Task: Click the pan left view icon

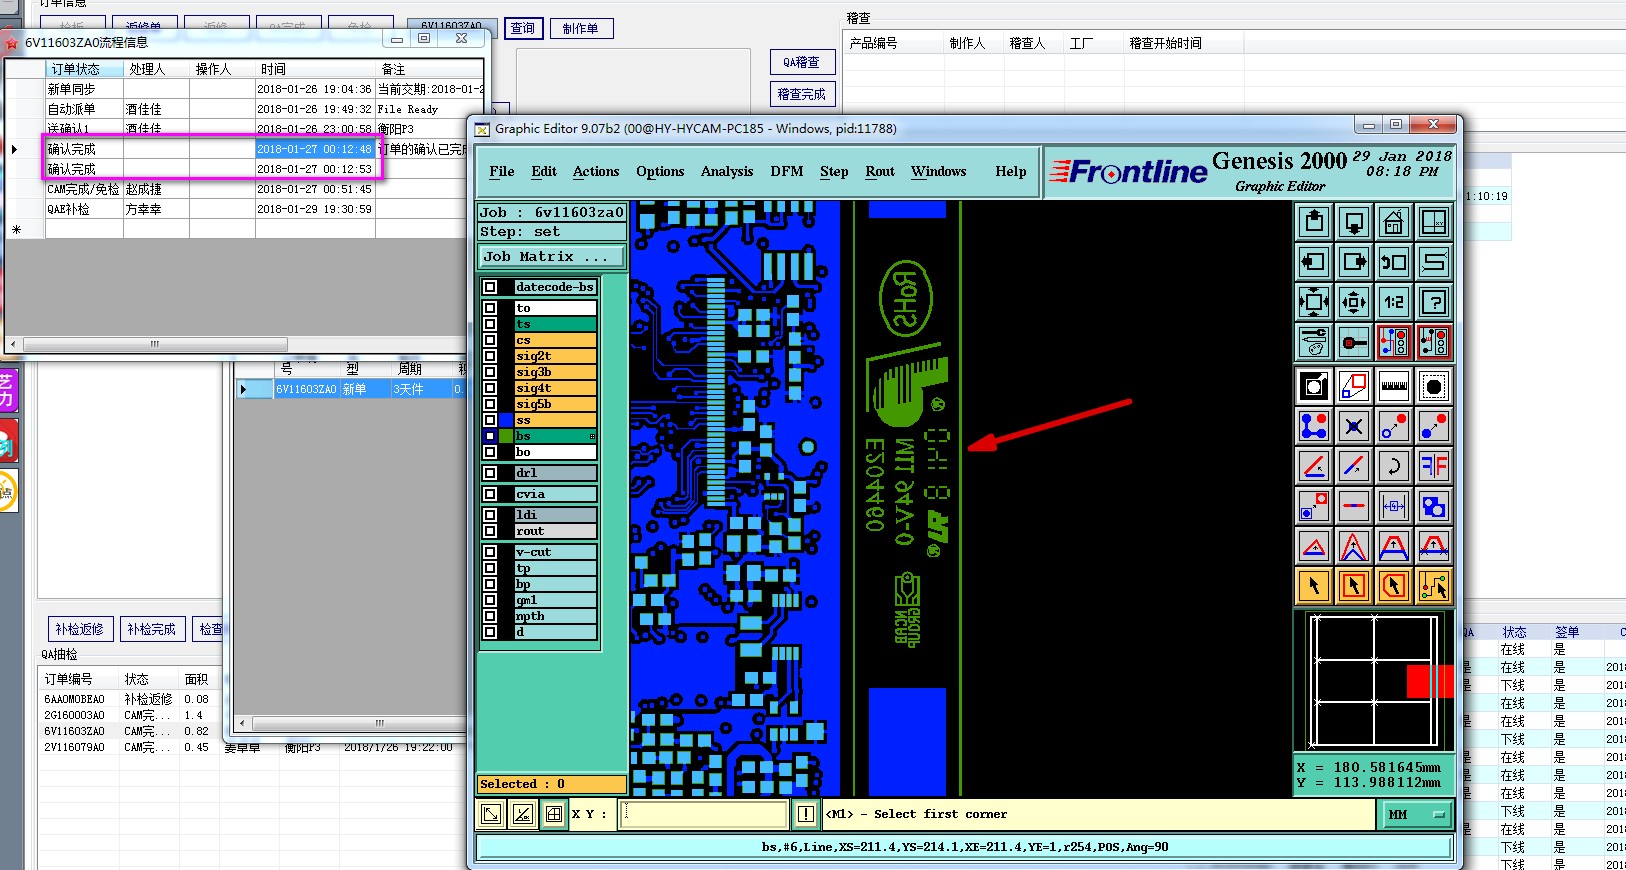Action: pyautogui.click(x=1314, y=262)
